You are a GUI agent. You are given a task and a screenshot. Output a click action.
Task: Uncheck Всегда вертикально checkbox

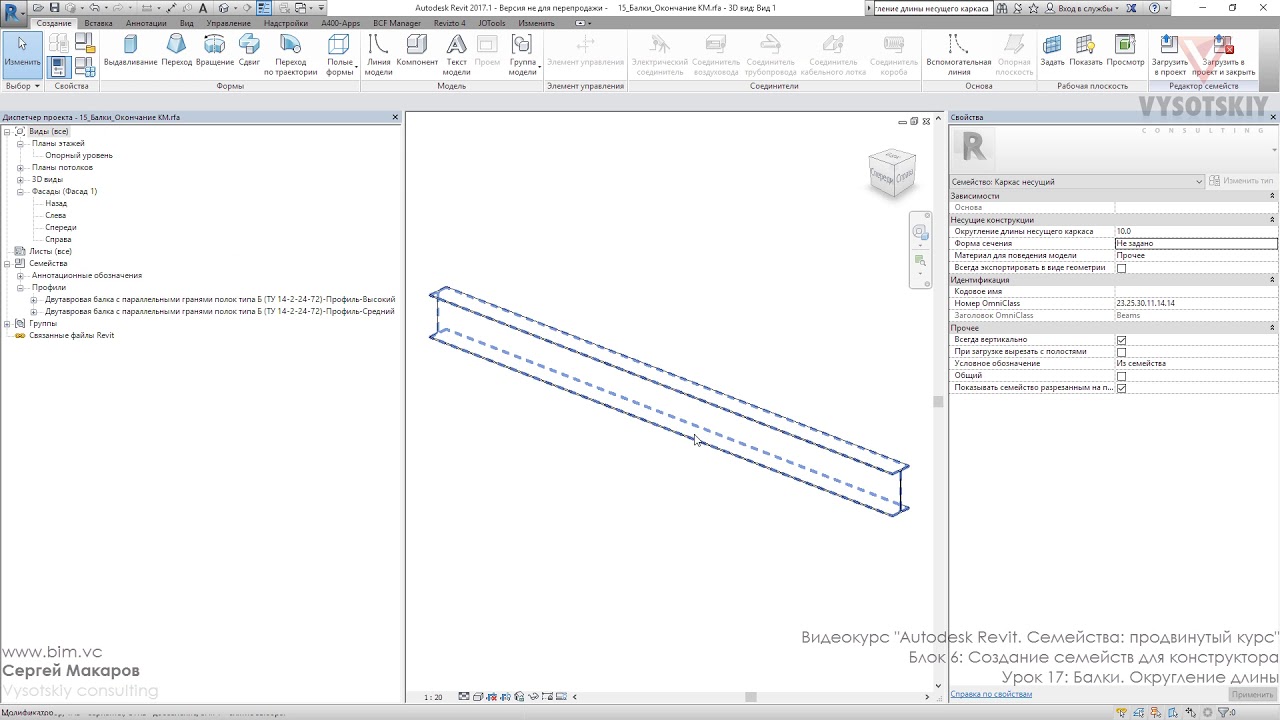(x=1121, y=340)
